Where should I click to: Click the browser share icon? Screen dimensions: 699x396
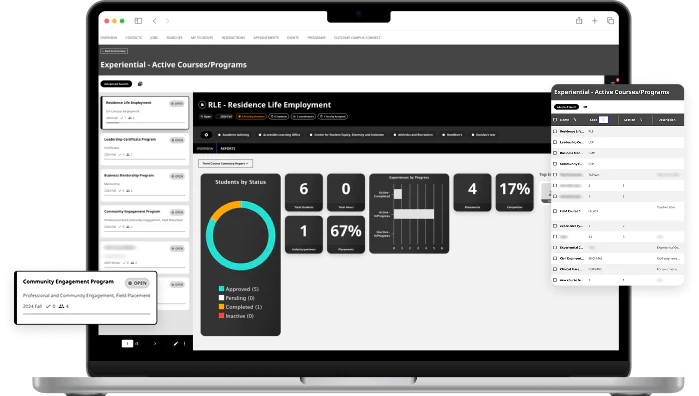579,21
